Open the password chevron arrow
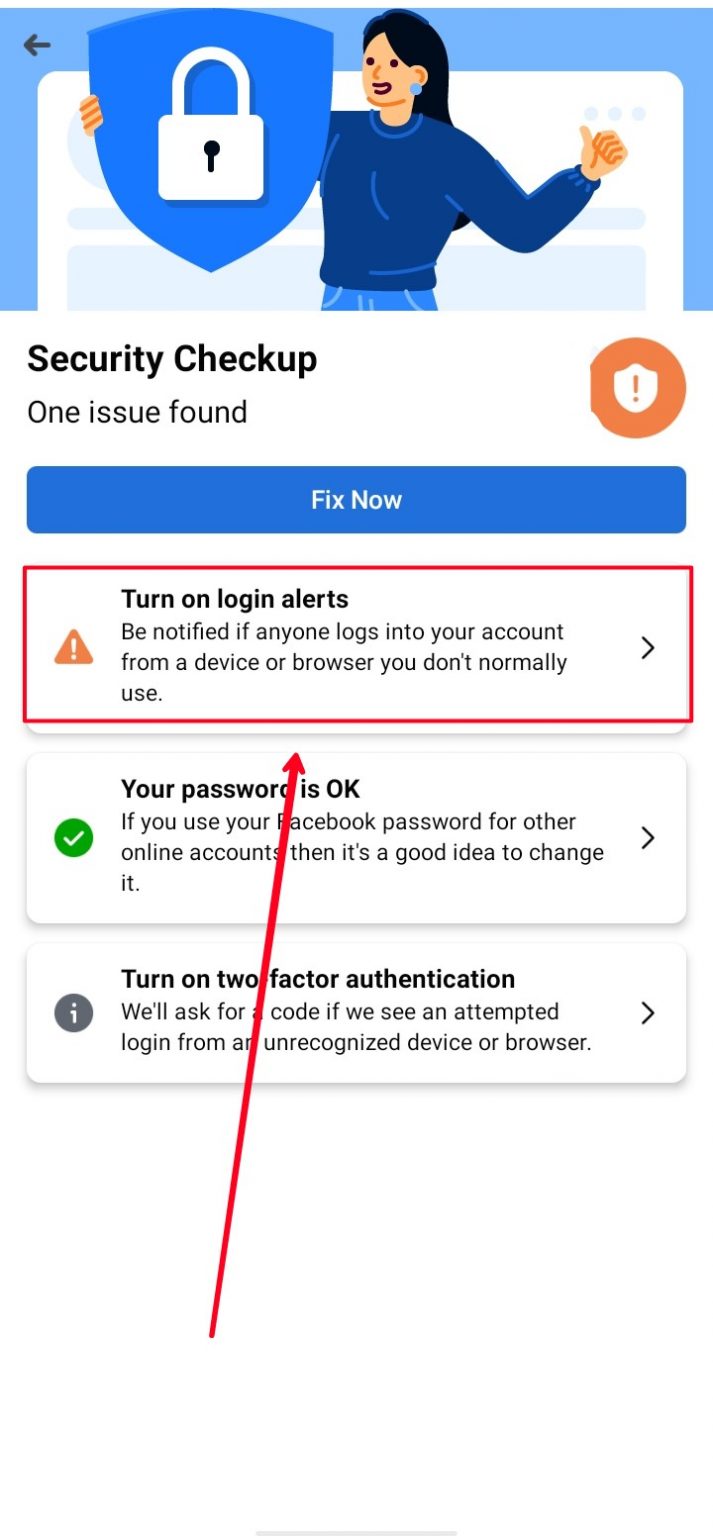Screen dimensions: 713x1536 point(648,838)
